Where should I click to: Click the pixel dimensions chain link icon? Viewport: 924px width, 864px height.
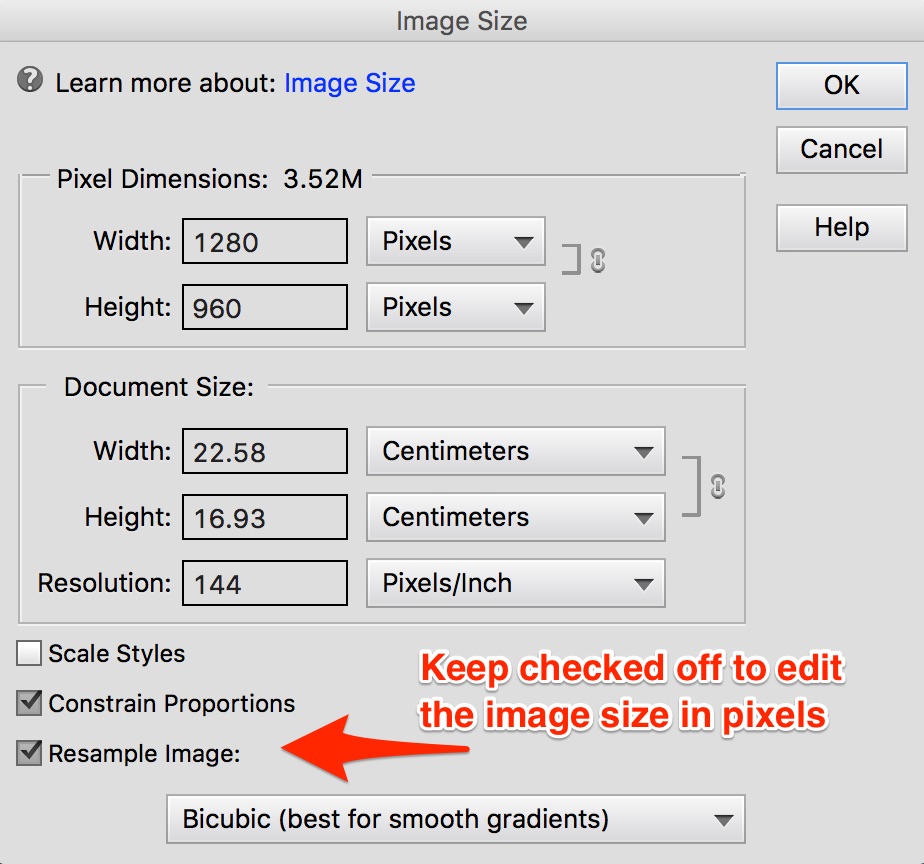pyautogui.click(x=598, y=260)
